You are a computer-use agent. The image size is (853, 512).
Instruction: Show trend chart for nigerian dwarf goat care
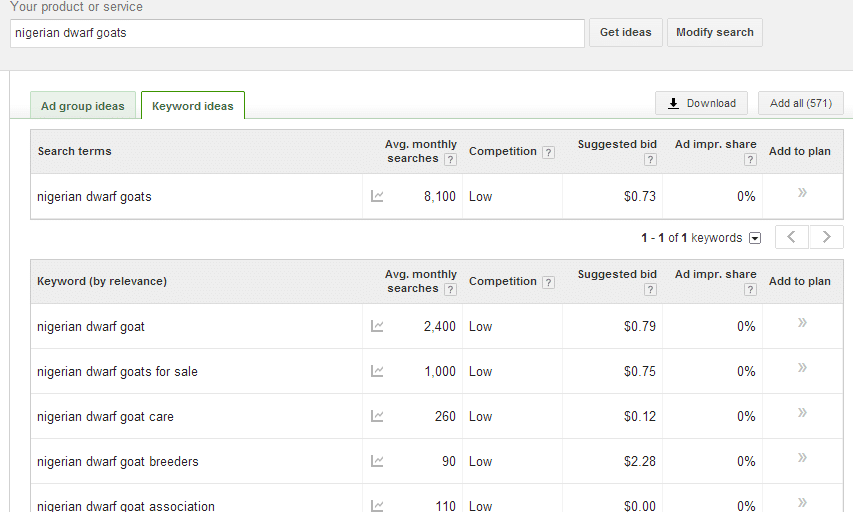(377, 416)
